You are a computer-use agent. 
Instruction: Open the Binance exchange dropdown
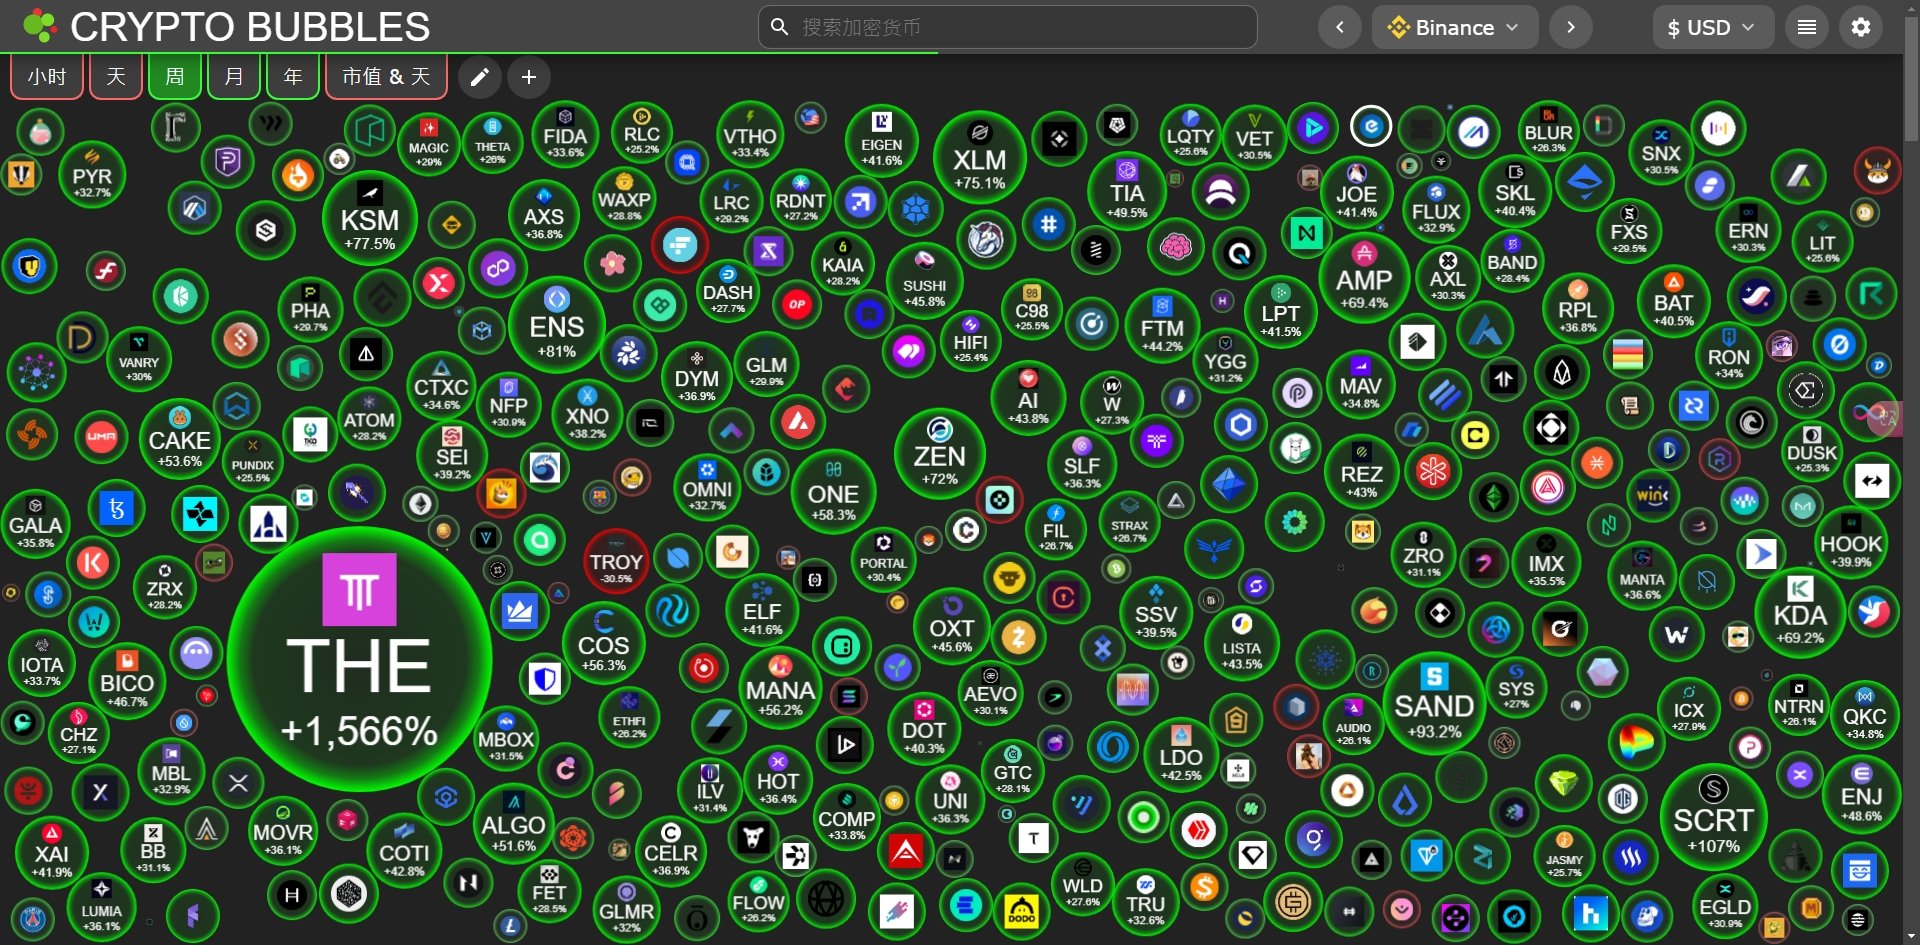(x=1455, y=27)
